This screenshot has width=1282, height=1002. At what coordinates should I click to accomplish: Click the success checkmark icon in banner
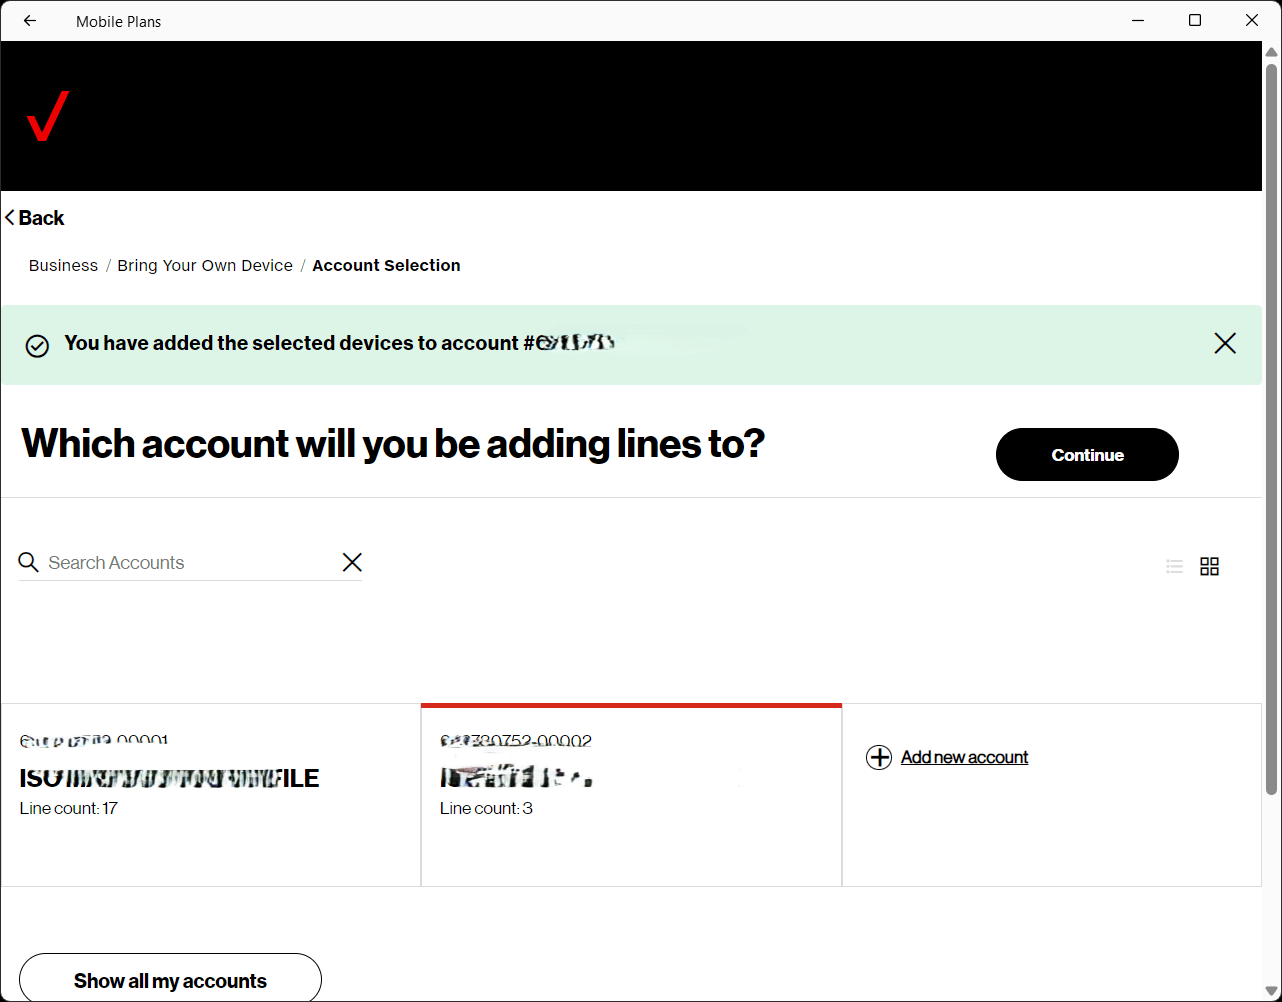37,346
